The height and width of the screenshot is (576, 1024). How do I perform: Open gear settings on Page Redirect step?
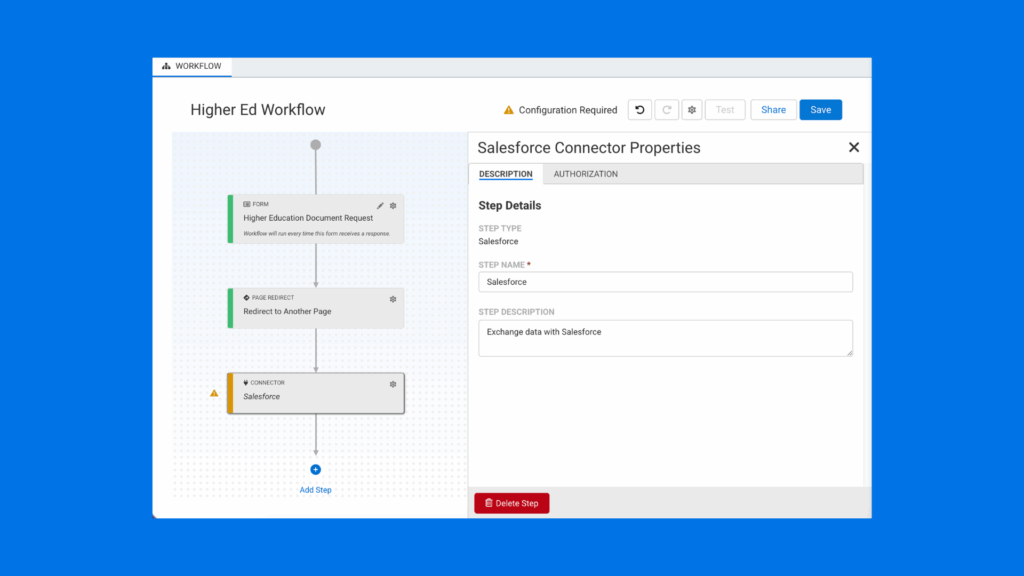(x=393, y=298)
